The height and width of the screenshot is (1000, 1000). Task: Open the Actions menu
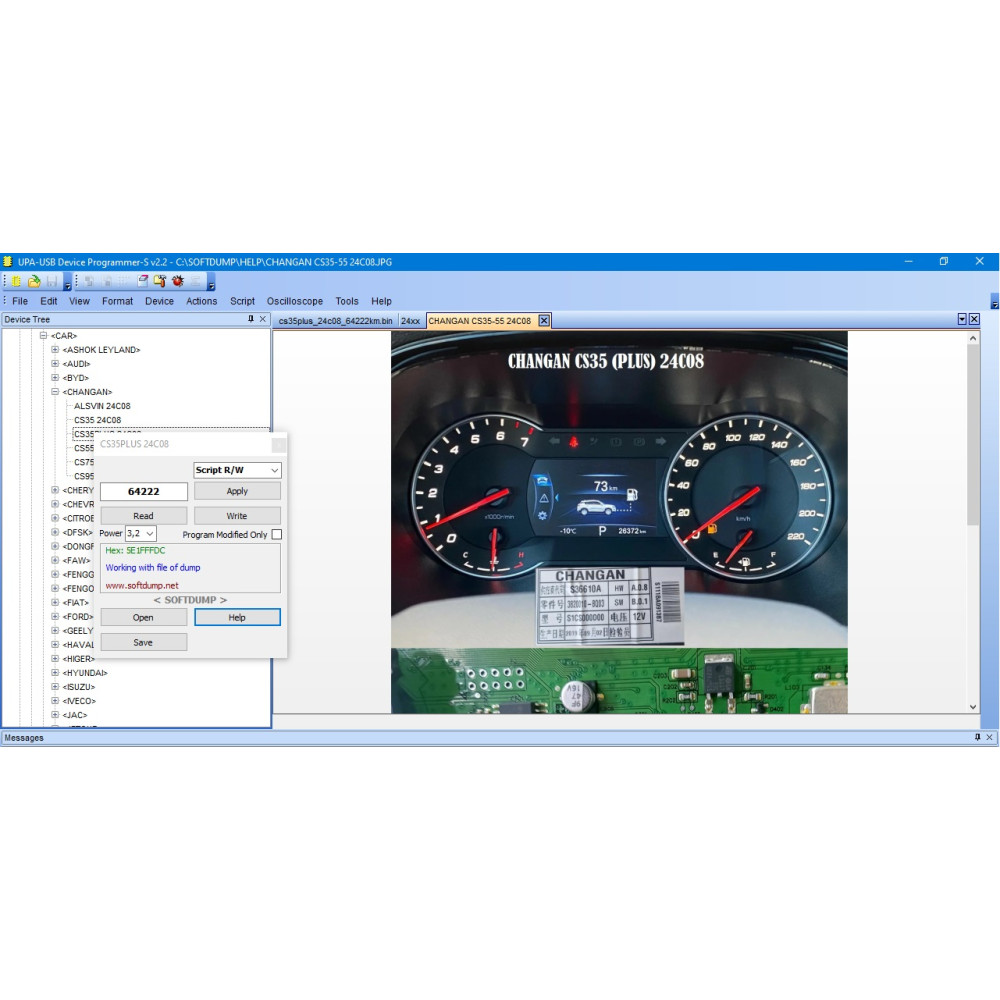coord(202,301)
